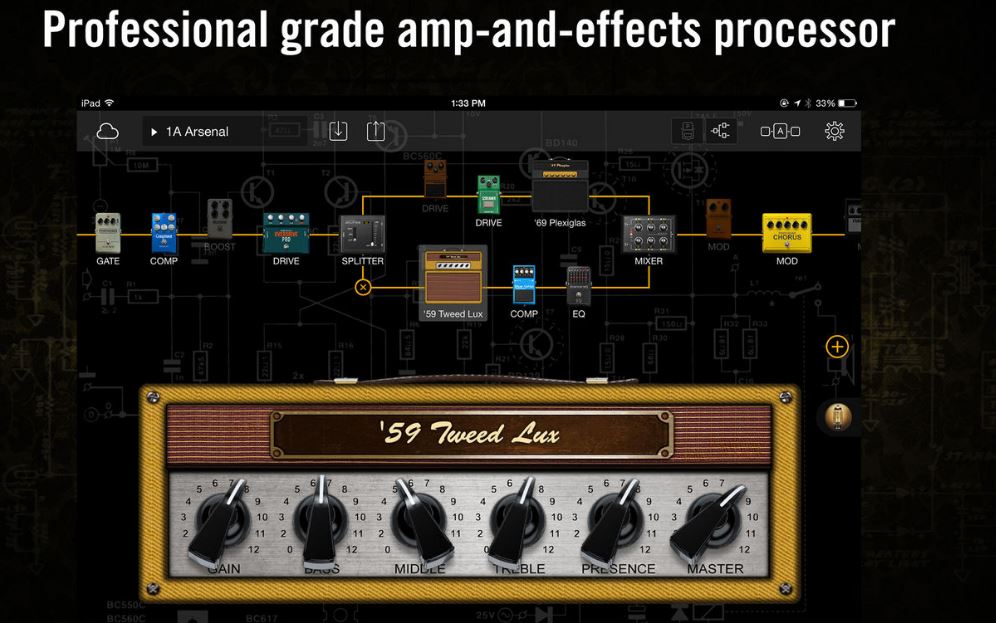The height and width of the screenshot is (623, 996).
Task: Open the blue COMP pedal at chain start
Action: point(164,232)
